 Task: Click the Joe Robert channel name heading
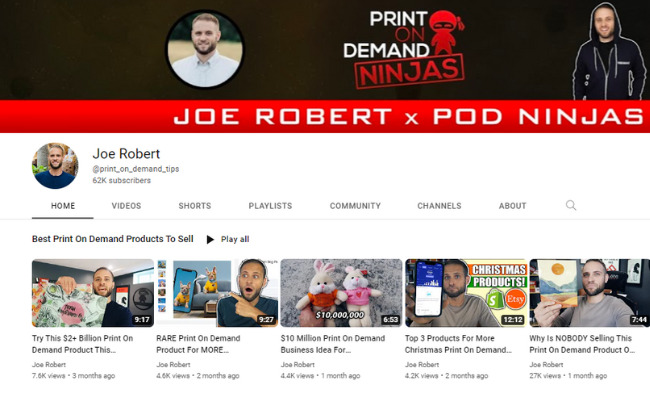point(126,154)
